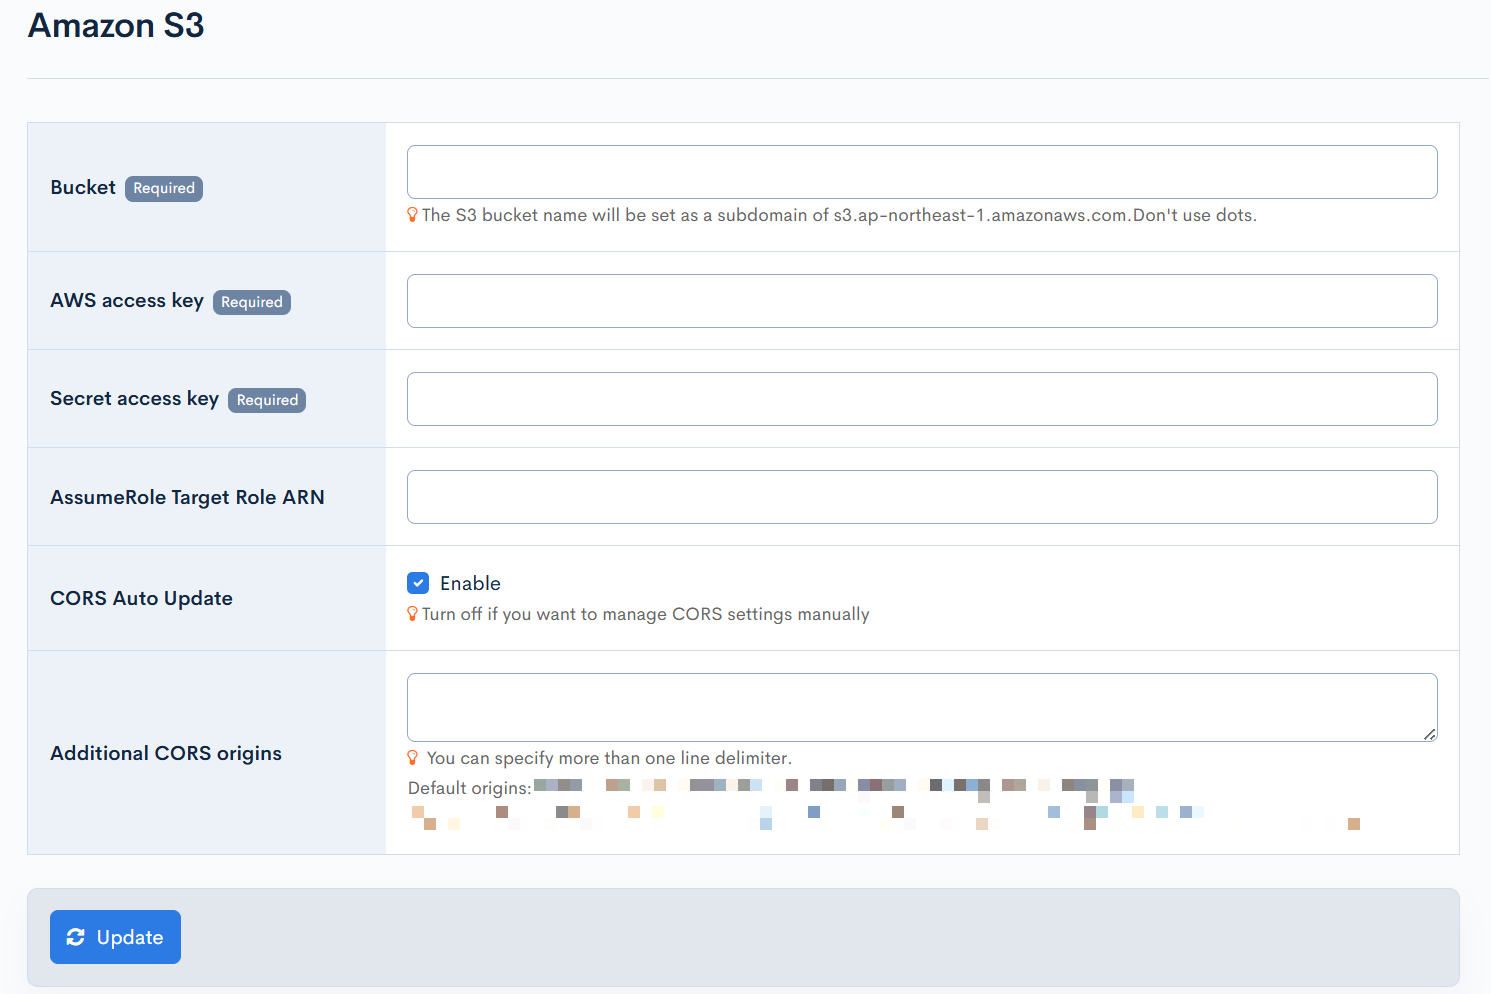Click the Enable label beside the checkbox
Viewport: 1491px width, 994px height.
pos(470,583)
